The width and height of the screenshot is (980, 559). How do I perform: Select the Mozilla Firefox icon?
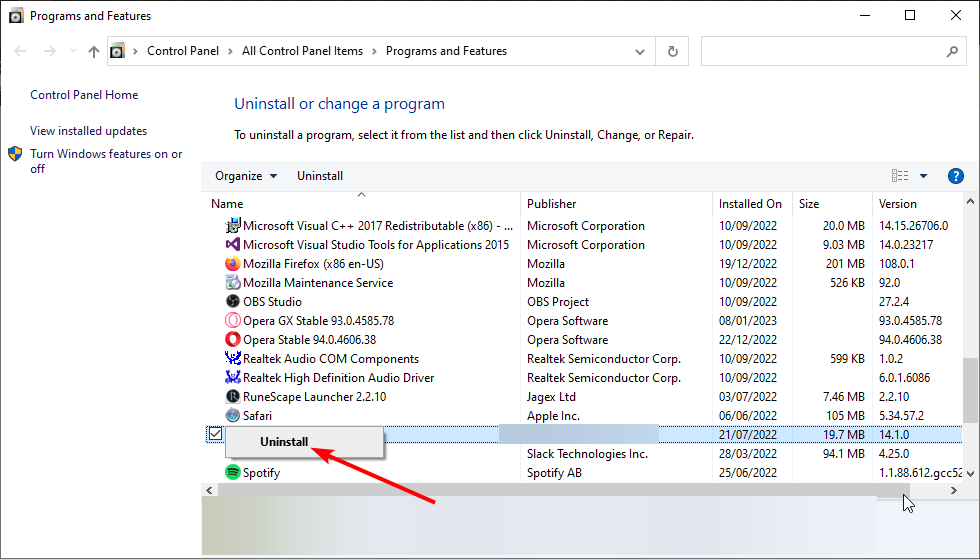tap(232, 264)
